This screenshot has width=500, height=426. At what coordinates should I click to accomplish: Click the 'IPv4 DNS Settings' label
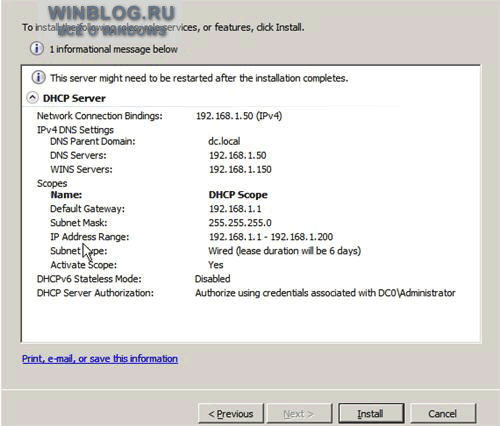pyautogui.click(x=75, y=130)
